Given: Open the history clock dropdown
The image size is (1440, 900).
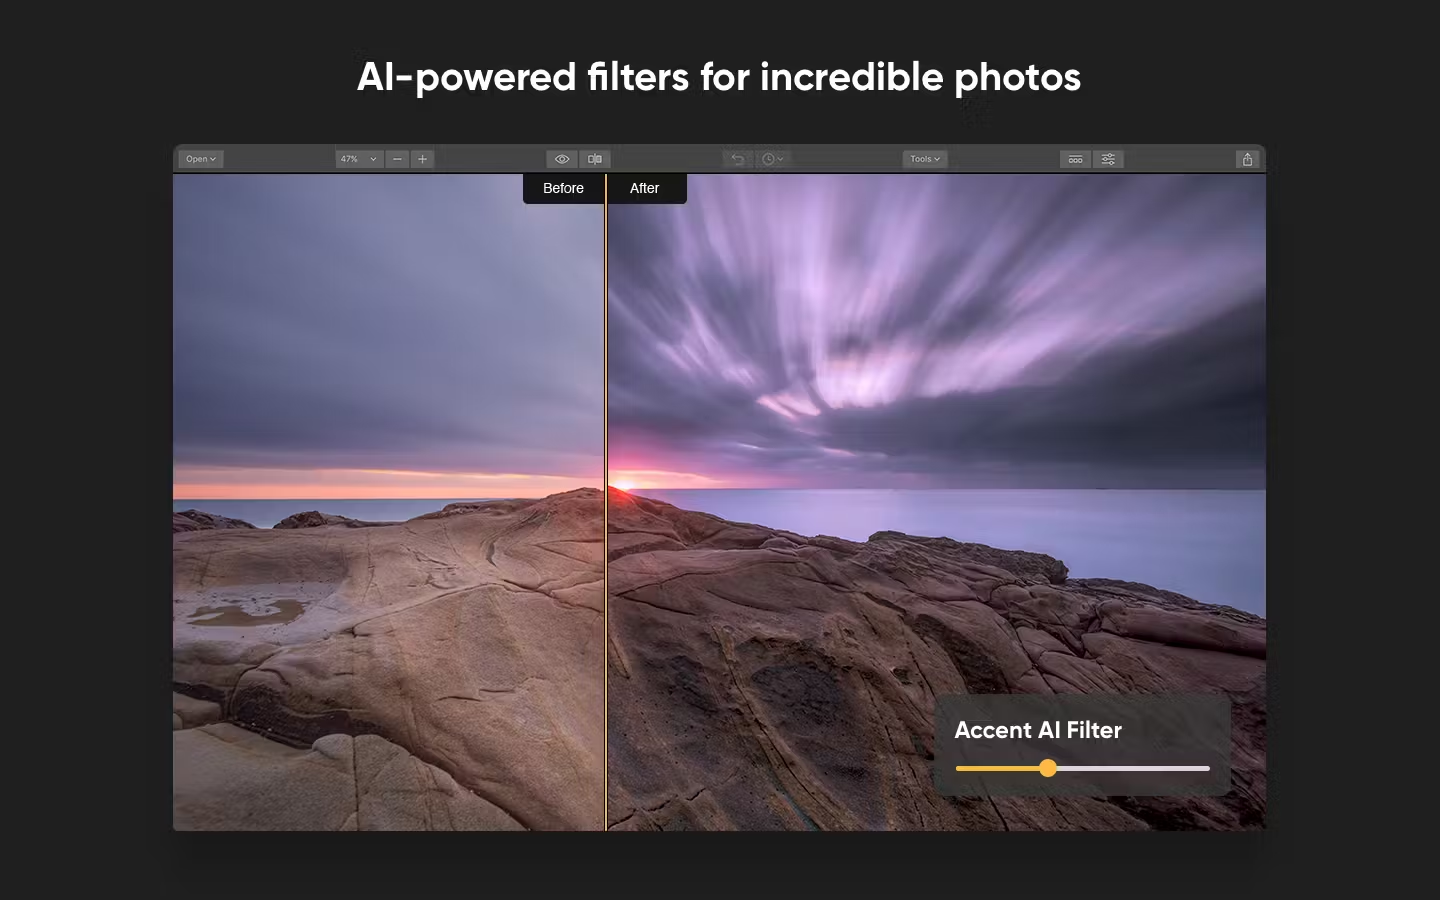Looking at the screenshot, I should 772,159.
